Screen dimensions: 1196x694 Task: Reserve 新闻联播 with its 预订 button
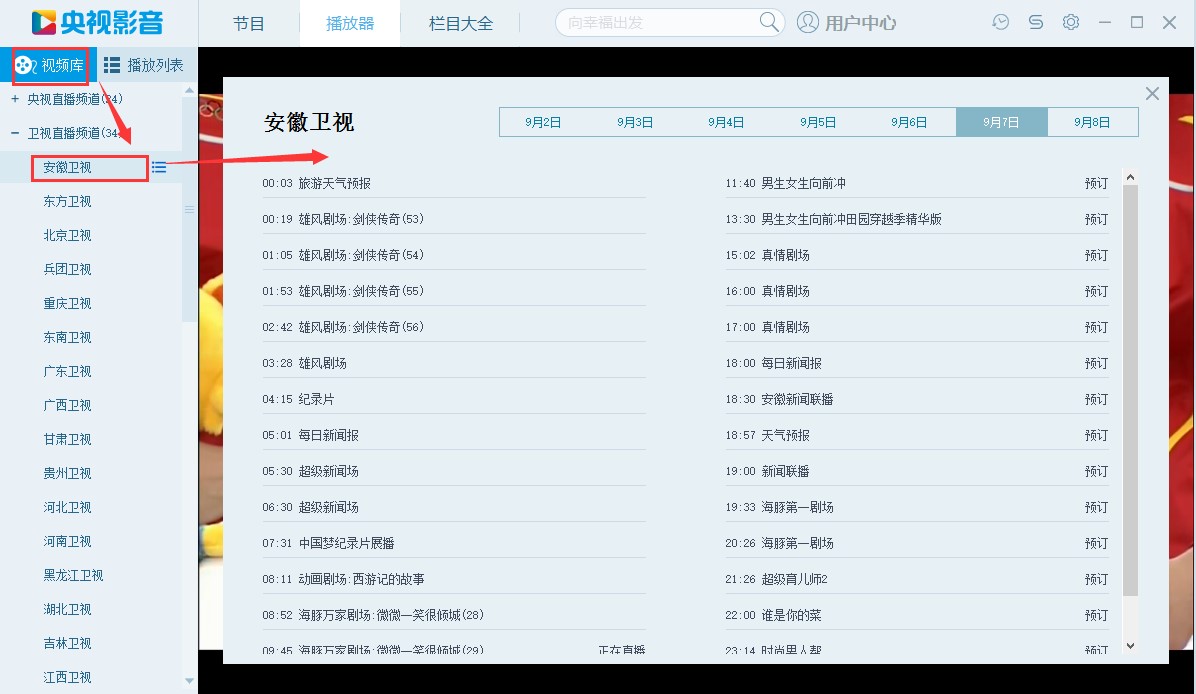[x=1096, y=470]
